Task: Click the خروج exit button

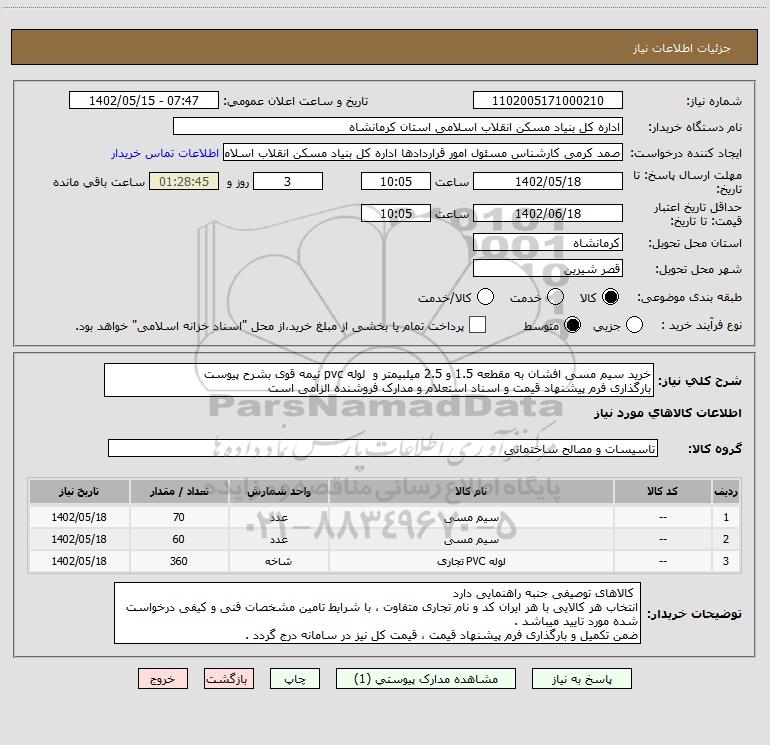Action: [163, 679]
